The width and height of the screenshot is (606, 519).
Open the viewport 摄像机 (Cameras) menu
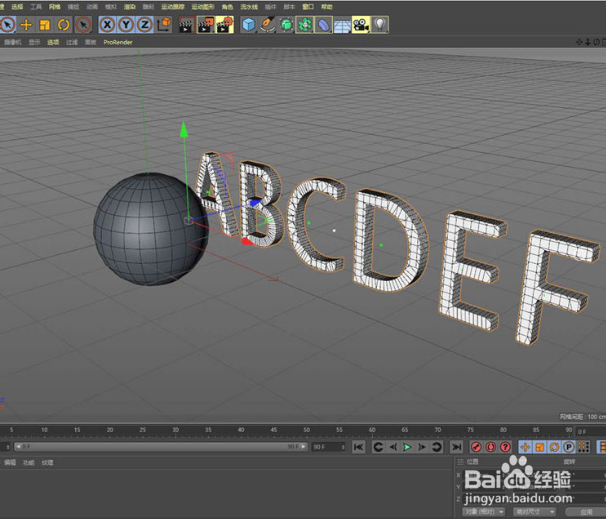coord(13,42)
